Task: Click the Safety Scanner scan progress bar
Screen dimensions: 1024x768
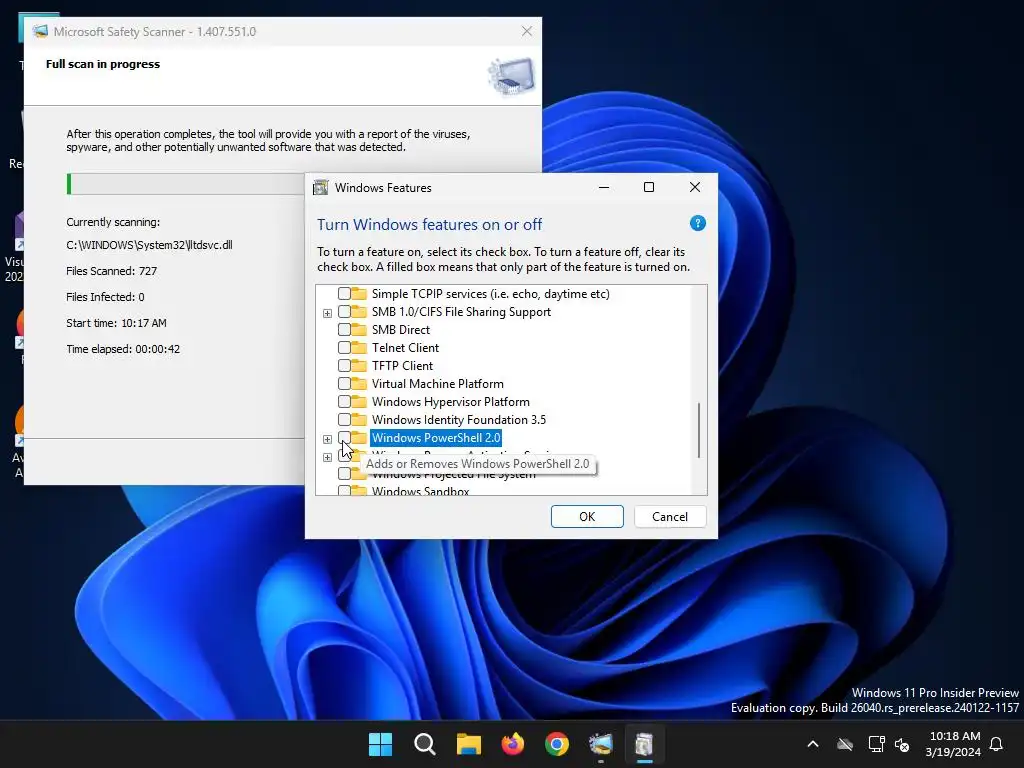Action: point(185,184)
